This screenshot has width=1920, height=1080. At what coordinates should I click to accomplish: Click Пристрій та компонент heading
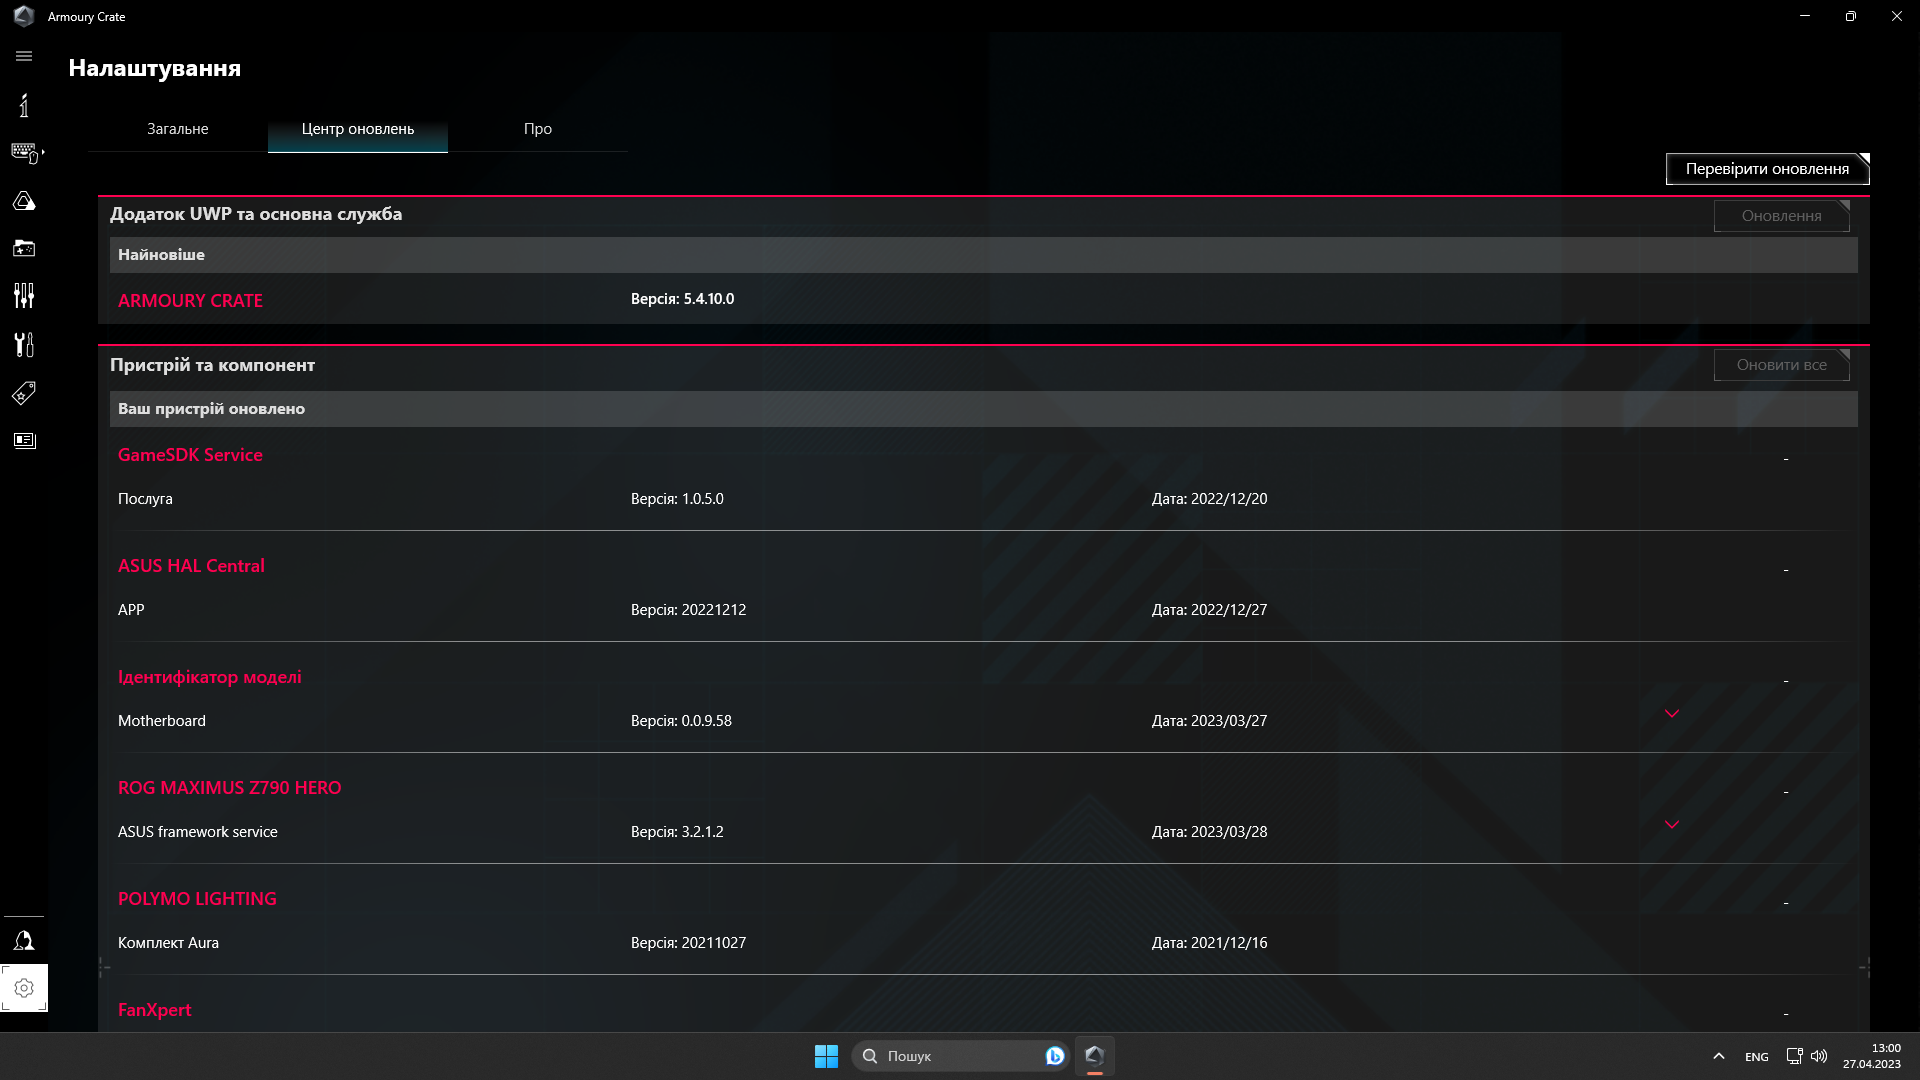coord(212,365)
